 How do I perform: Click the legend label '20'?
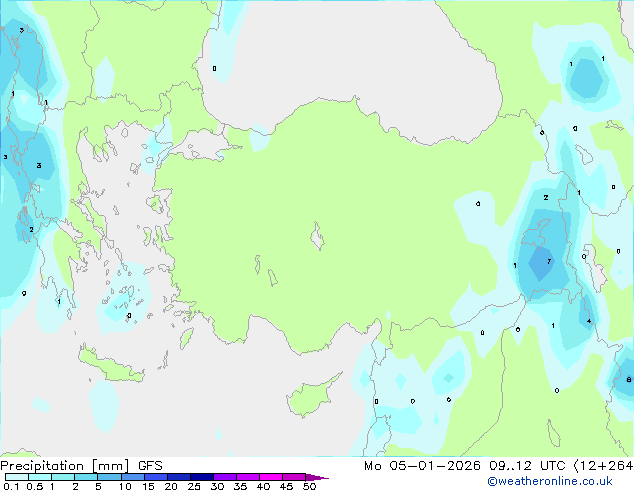pos(171,486)
